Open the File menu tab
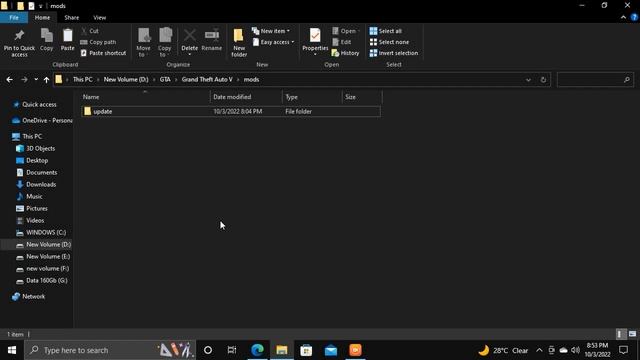The width and height of the screenshot is (640, 360). (x=14, y=18)
